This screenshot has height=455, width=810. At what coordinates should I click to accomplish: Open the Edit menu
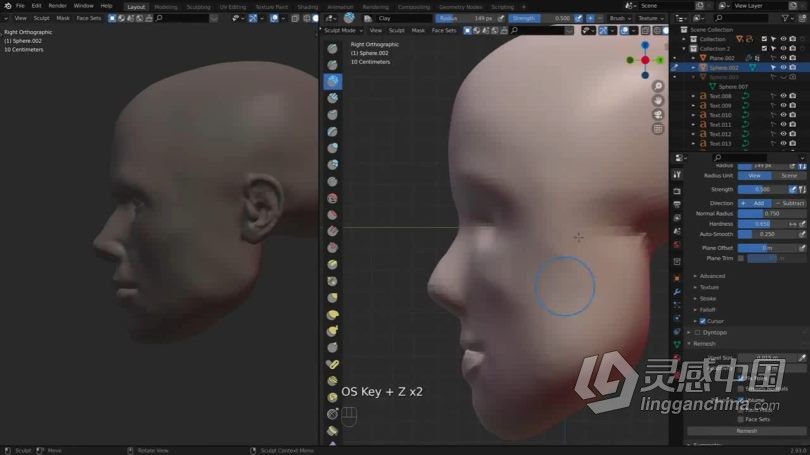click(36, 6)
